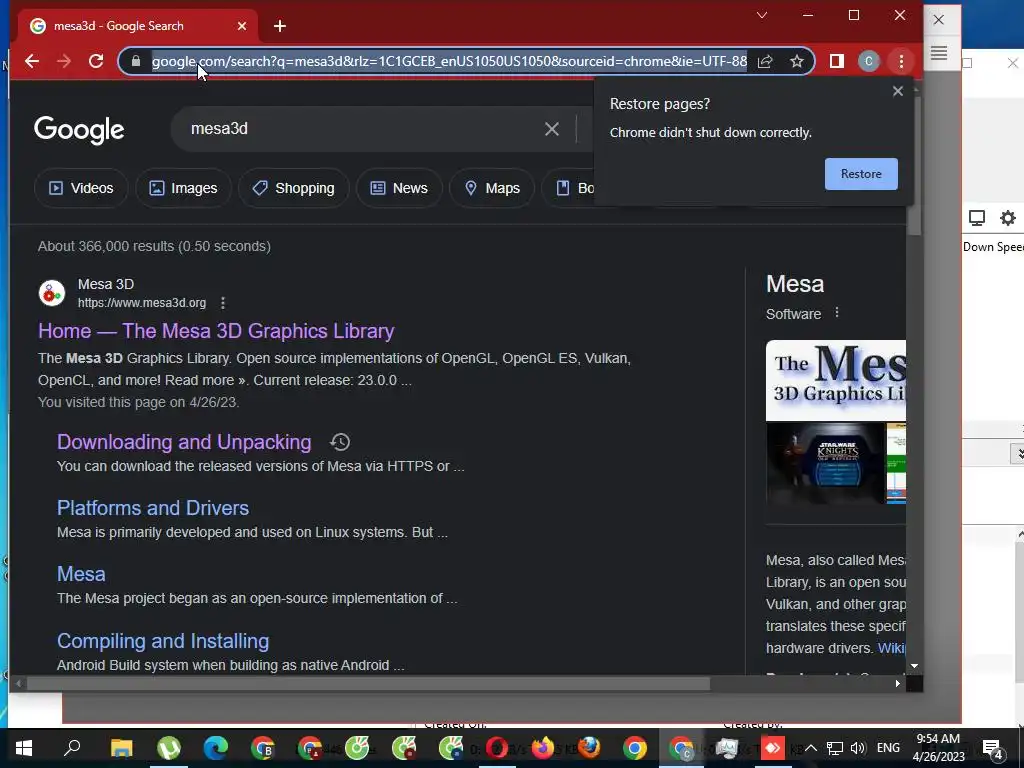Open the Mesa sitelink
1024x768 pixels.
coord(81,574)
